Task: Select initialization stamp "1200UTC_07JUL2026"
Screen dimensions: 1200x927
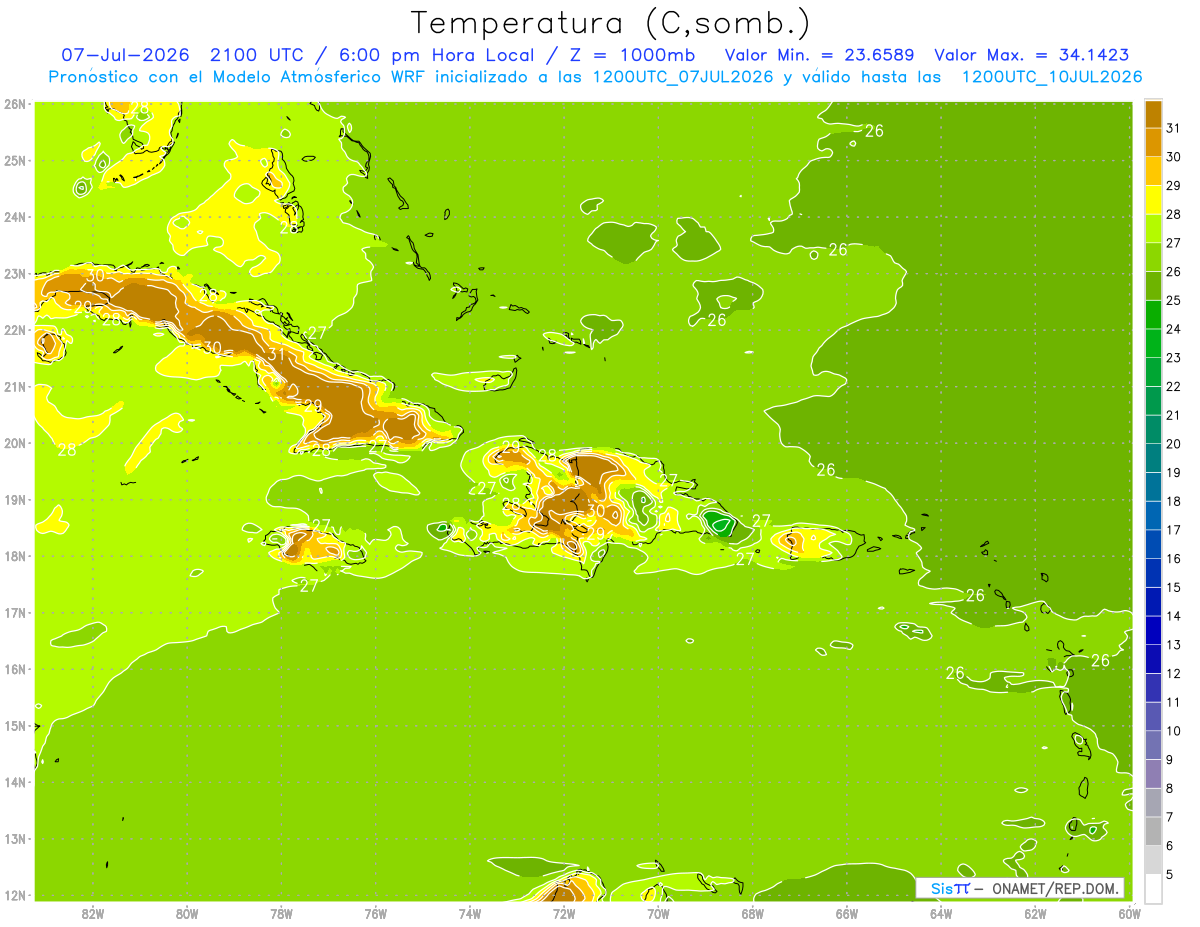Action: point(682,77)
